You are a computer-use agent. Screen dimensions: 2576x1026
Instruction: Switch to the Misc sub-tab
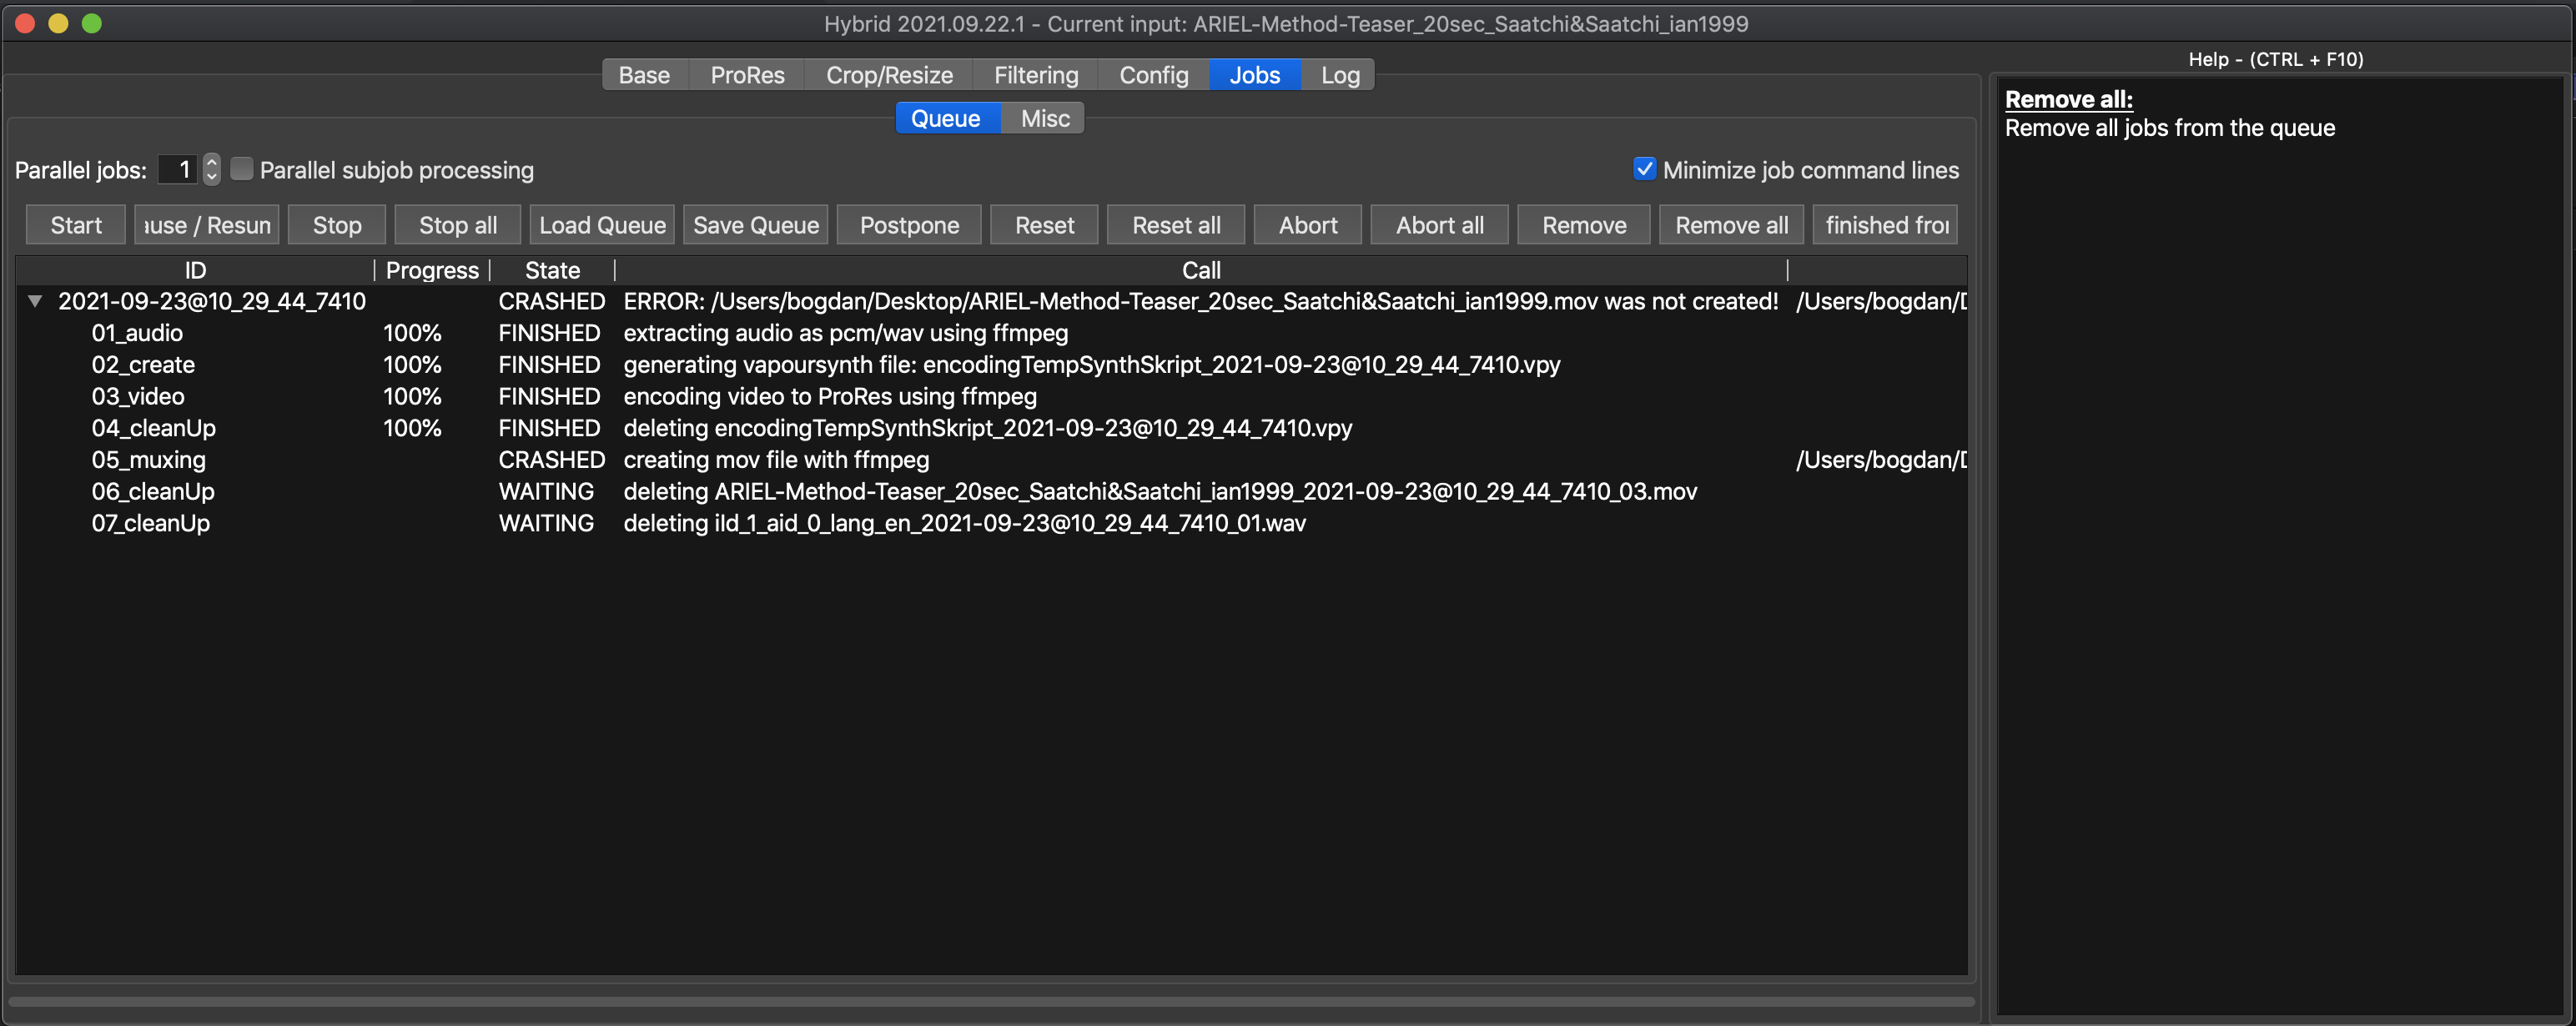click(x=1044, y=118)
